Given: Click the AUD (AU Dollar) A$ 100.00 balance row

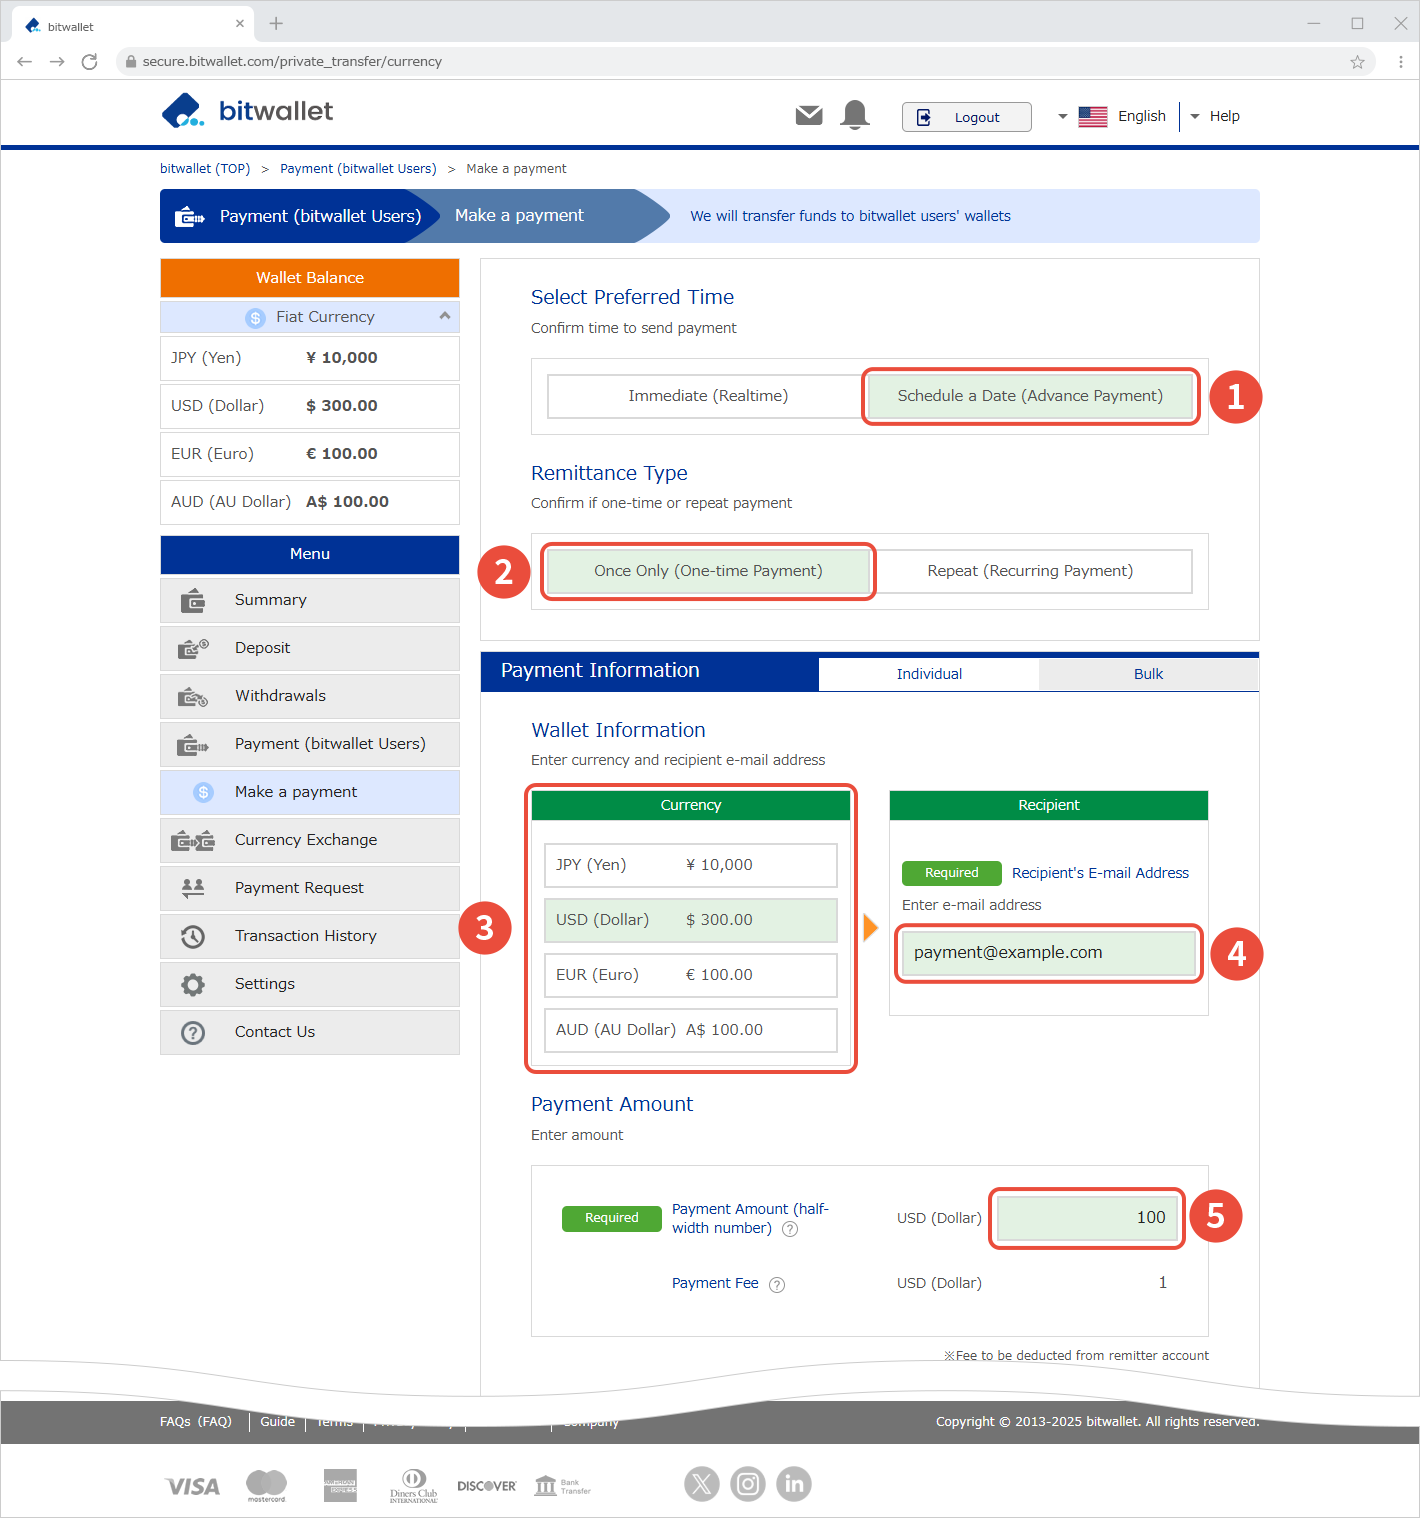Looking at the screenshot, I should click(310, 502).
